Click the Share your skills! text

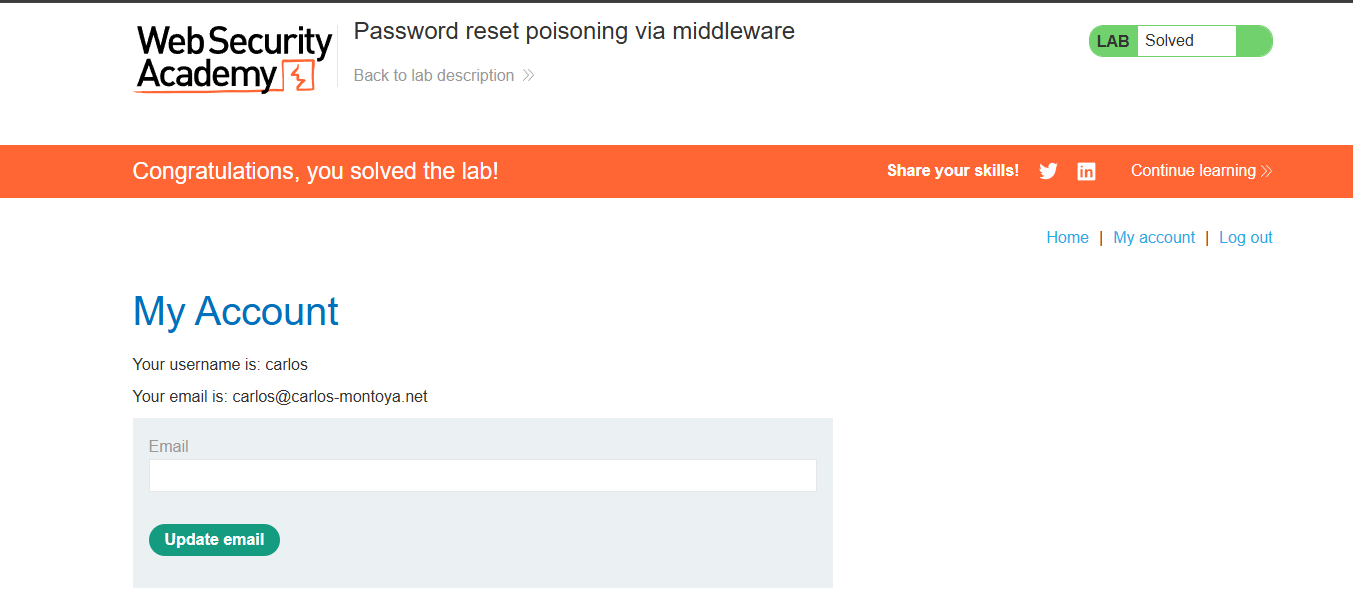952,171
